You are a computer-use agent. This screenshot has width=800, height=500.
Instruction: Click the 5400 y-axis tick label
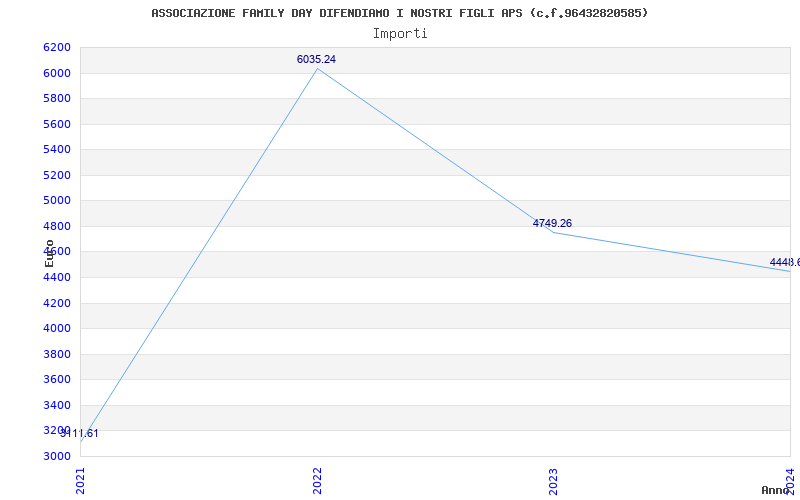pyautogui.click(x=57, y=149)
